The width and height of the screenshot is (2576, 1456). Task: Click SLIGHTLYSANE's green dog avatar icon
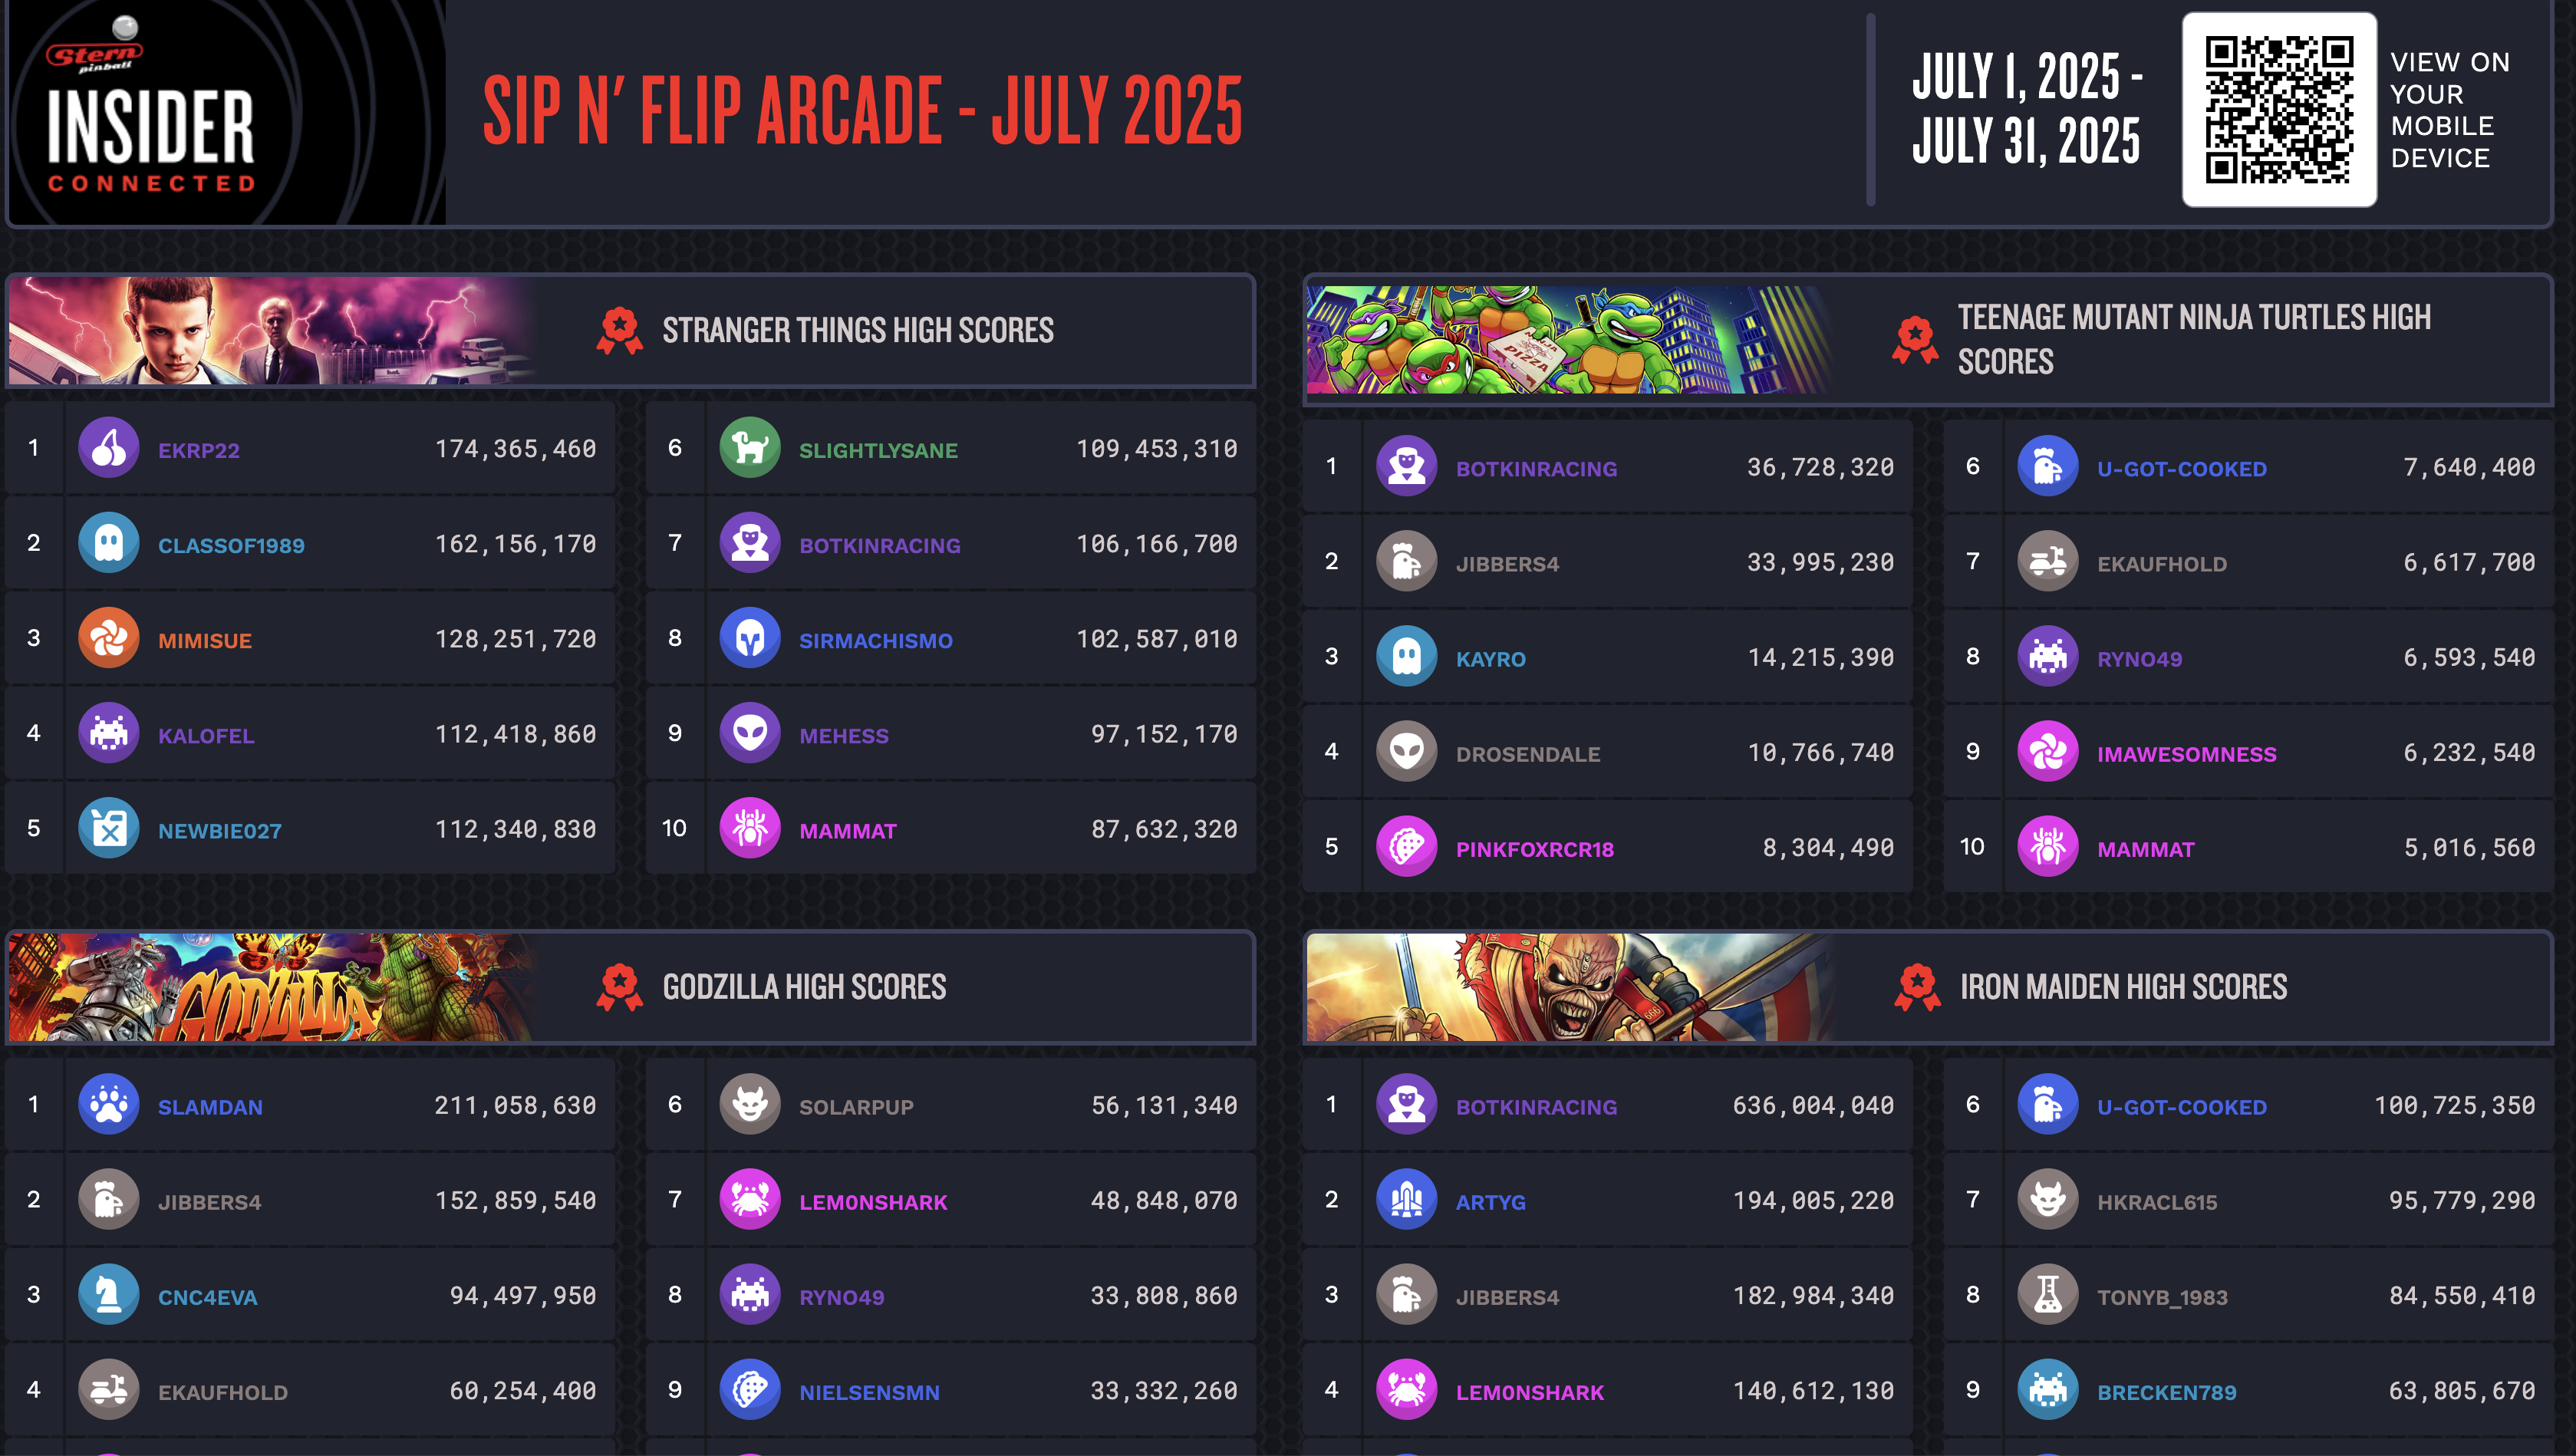tap(750, 448)
